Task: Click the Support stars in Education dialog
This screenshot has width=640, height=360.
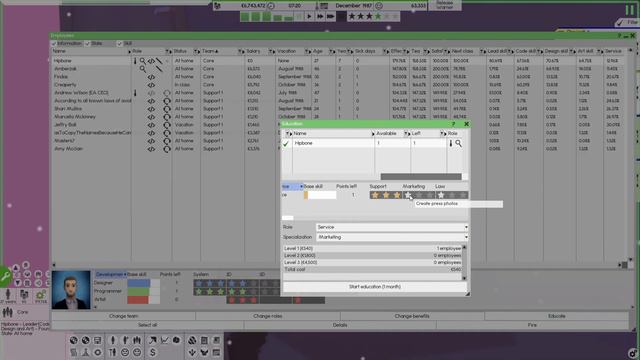Action: click(x=386, y=195)
